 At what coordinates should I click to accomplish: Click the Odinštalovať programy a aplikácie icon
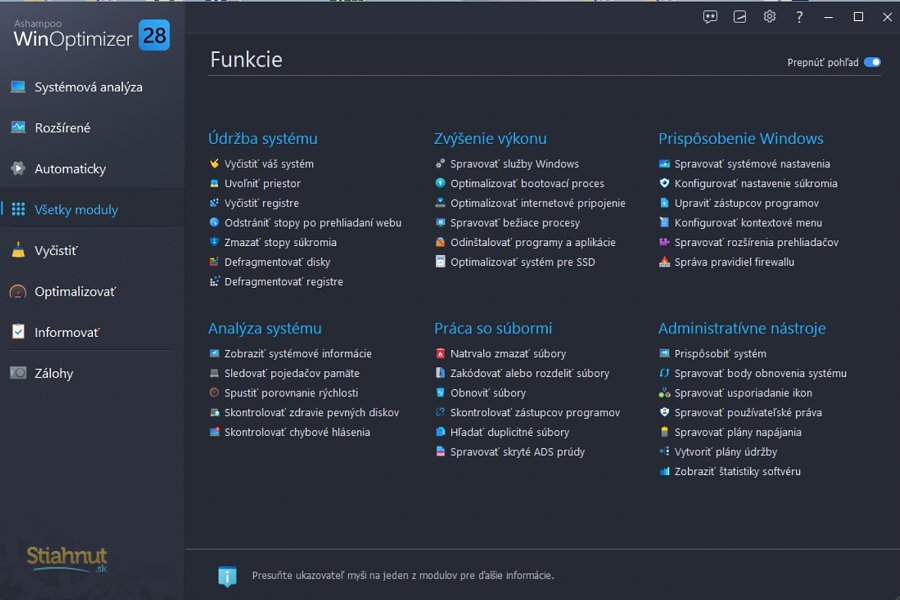pyautogui.click(x=440, y=242)
